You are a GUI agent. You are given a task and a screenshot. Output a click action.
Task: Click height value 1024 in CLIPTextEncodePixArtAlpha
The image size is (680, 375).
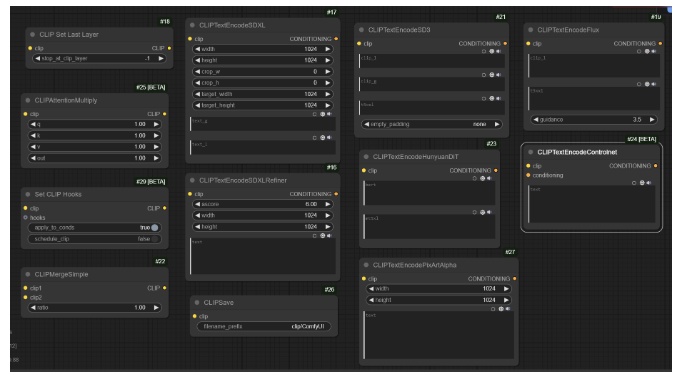[489, 300]
